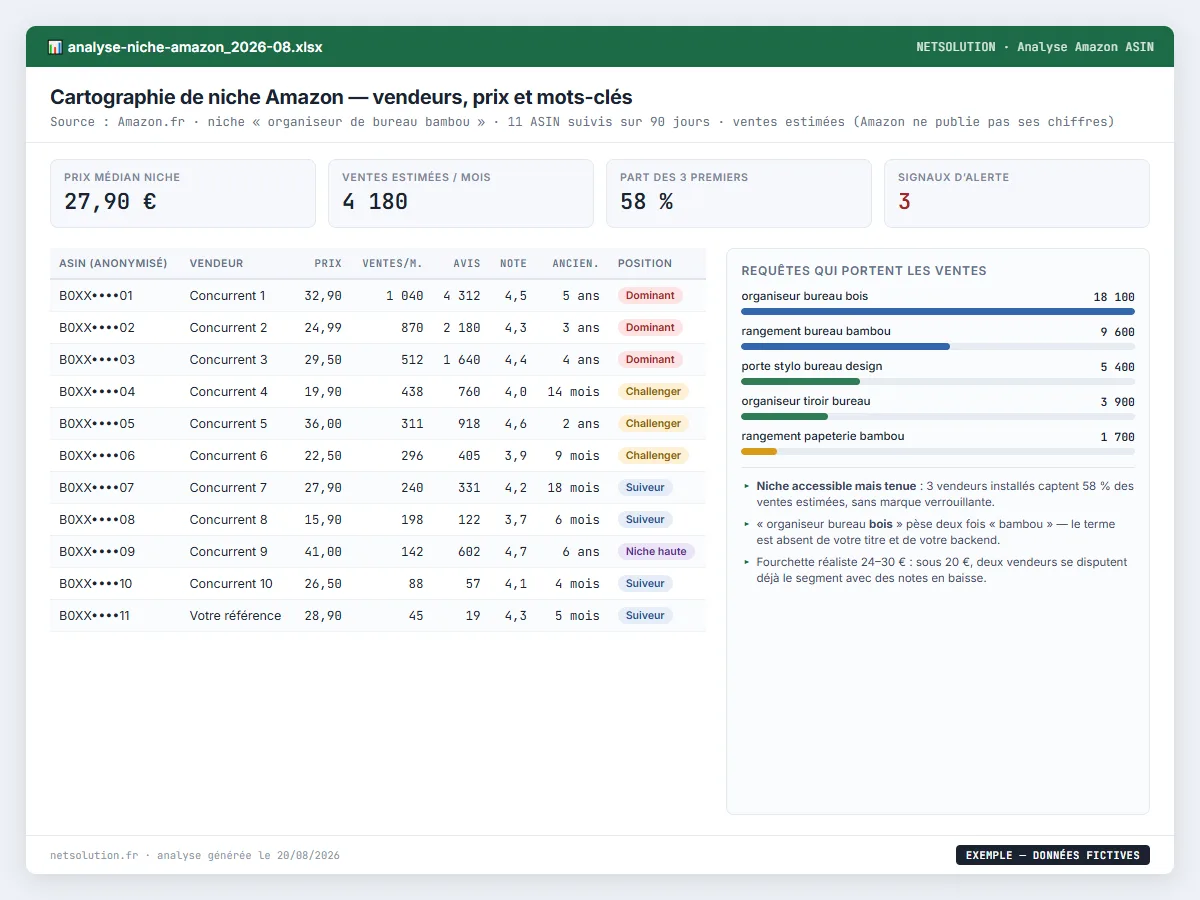This screenshot has width=1200, height=900.
Task: Select the Concurrent 2 vendor cell
Action: pyautogui.click(x=229, y=328)
